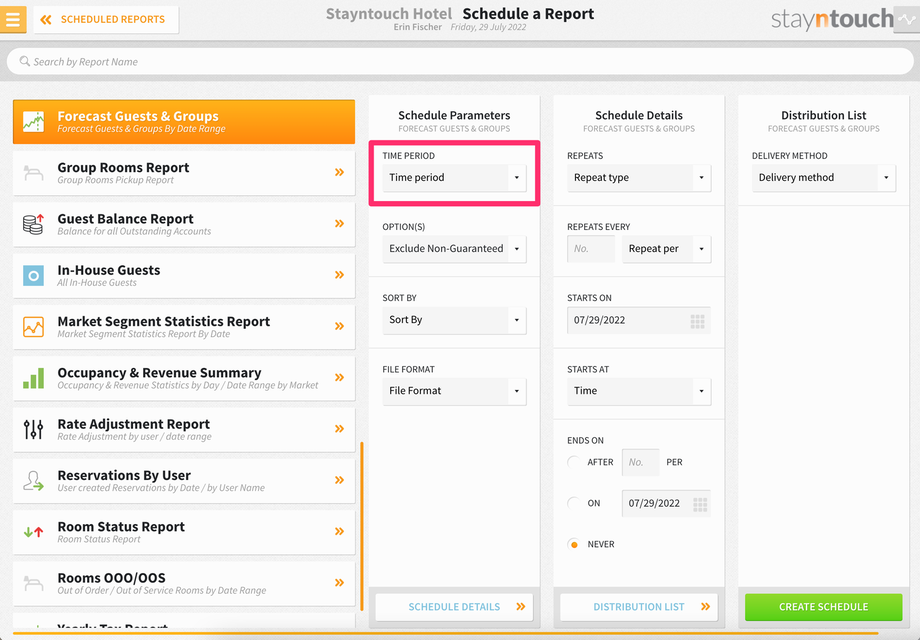Open the Repeat per dropdown
Screen dimensions: 920x640
tap(667, 249)
